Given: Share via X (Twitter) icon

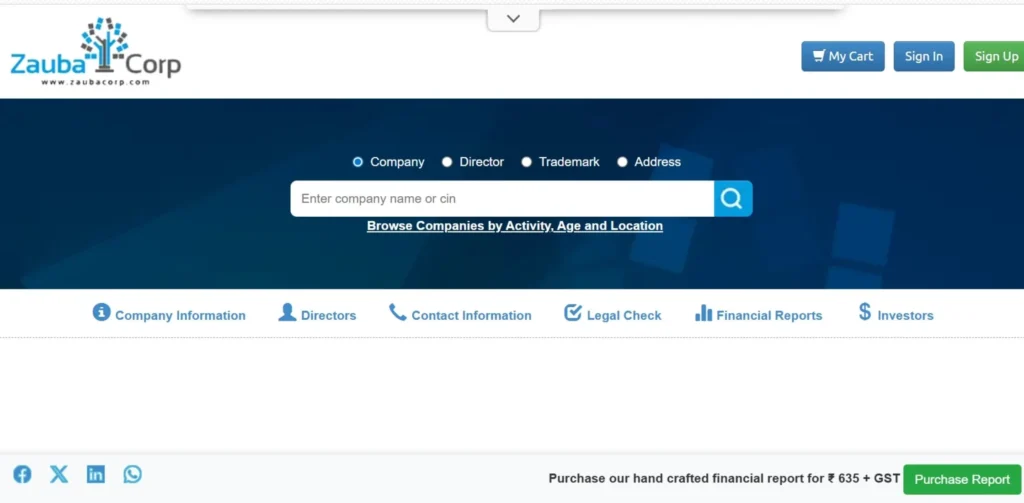Looking at the screenshot, I should pos(59,474).
